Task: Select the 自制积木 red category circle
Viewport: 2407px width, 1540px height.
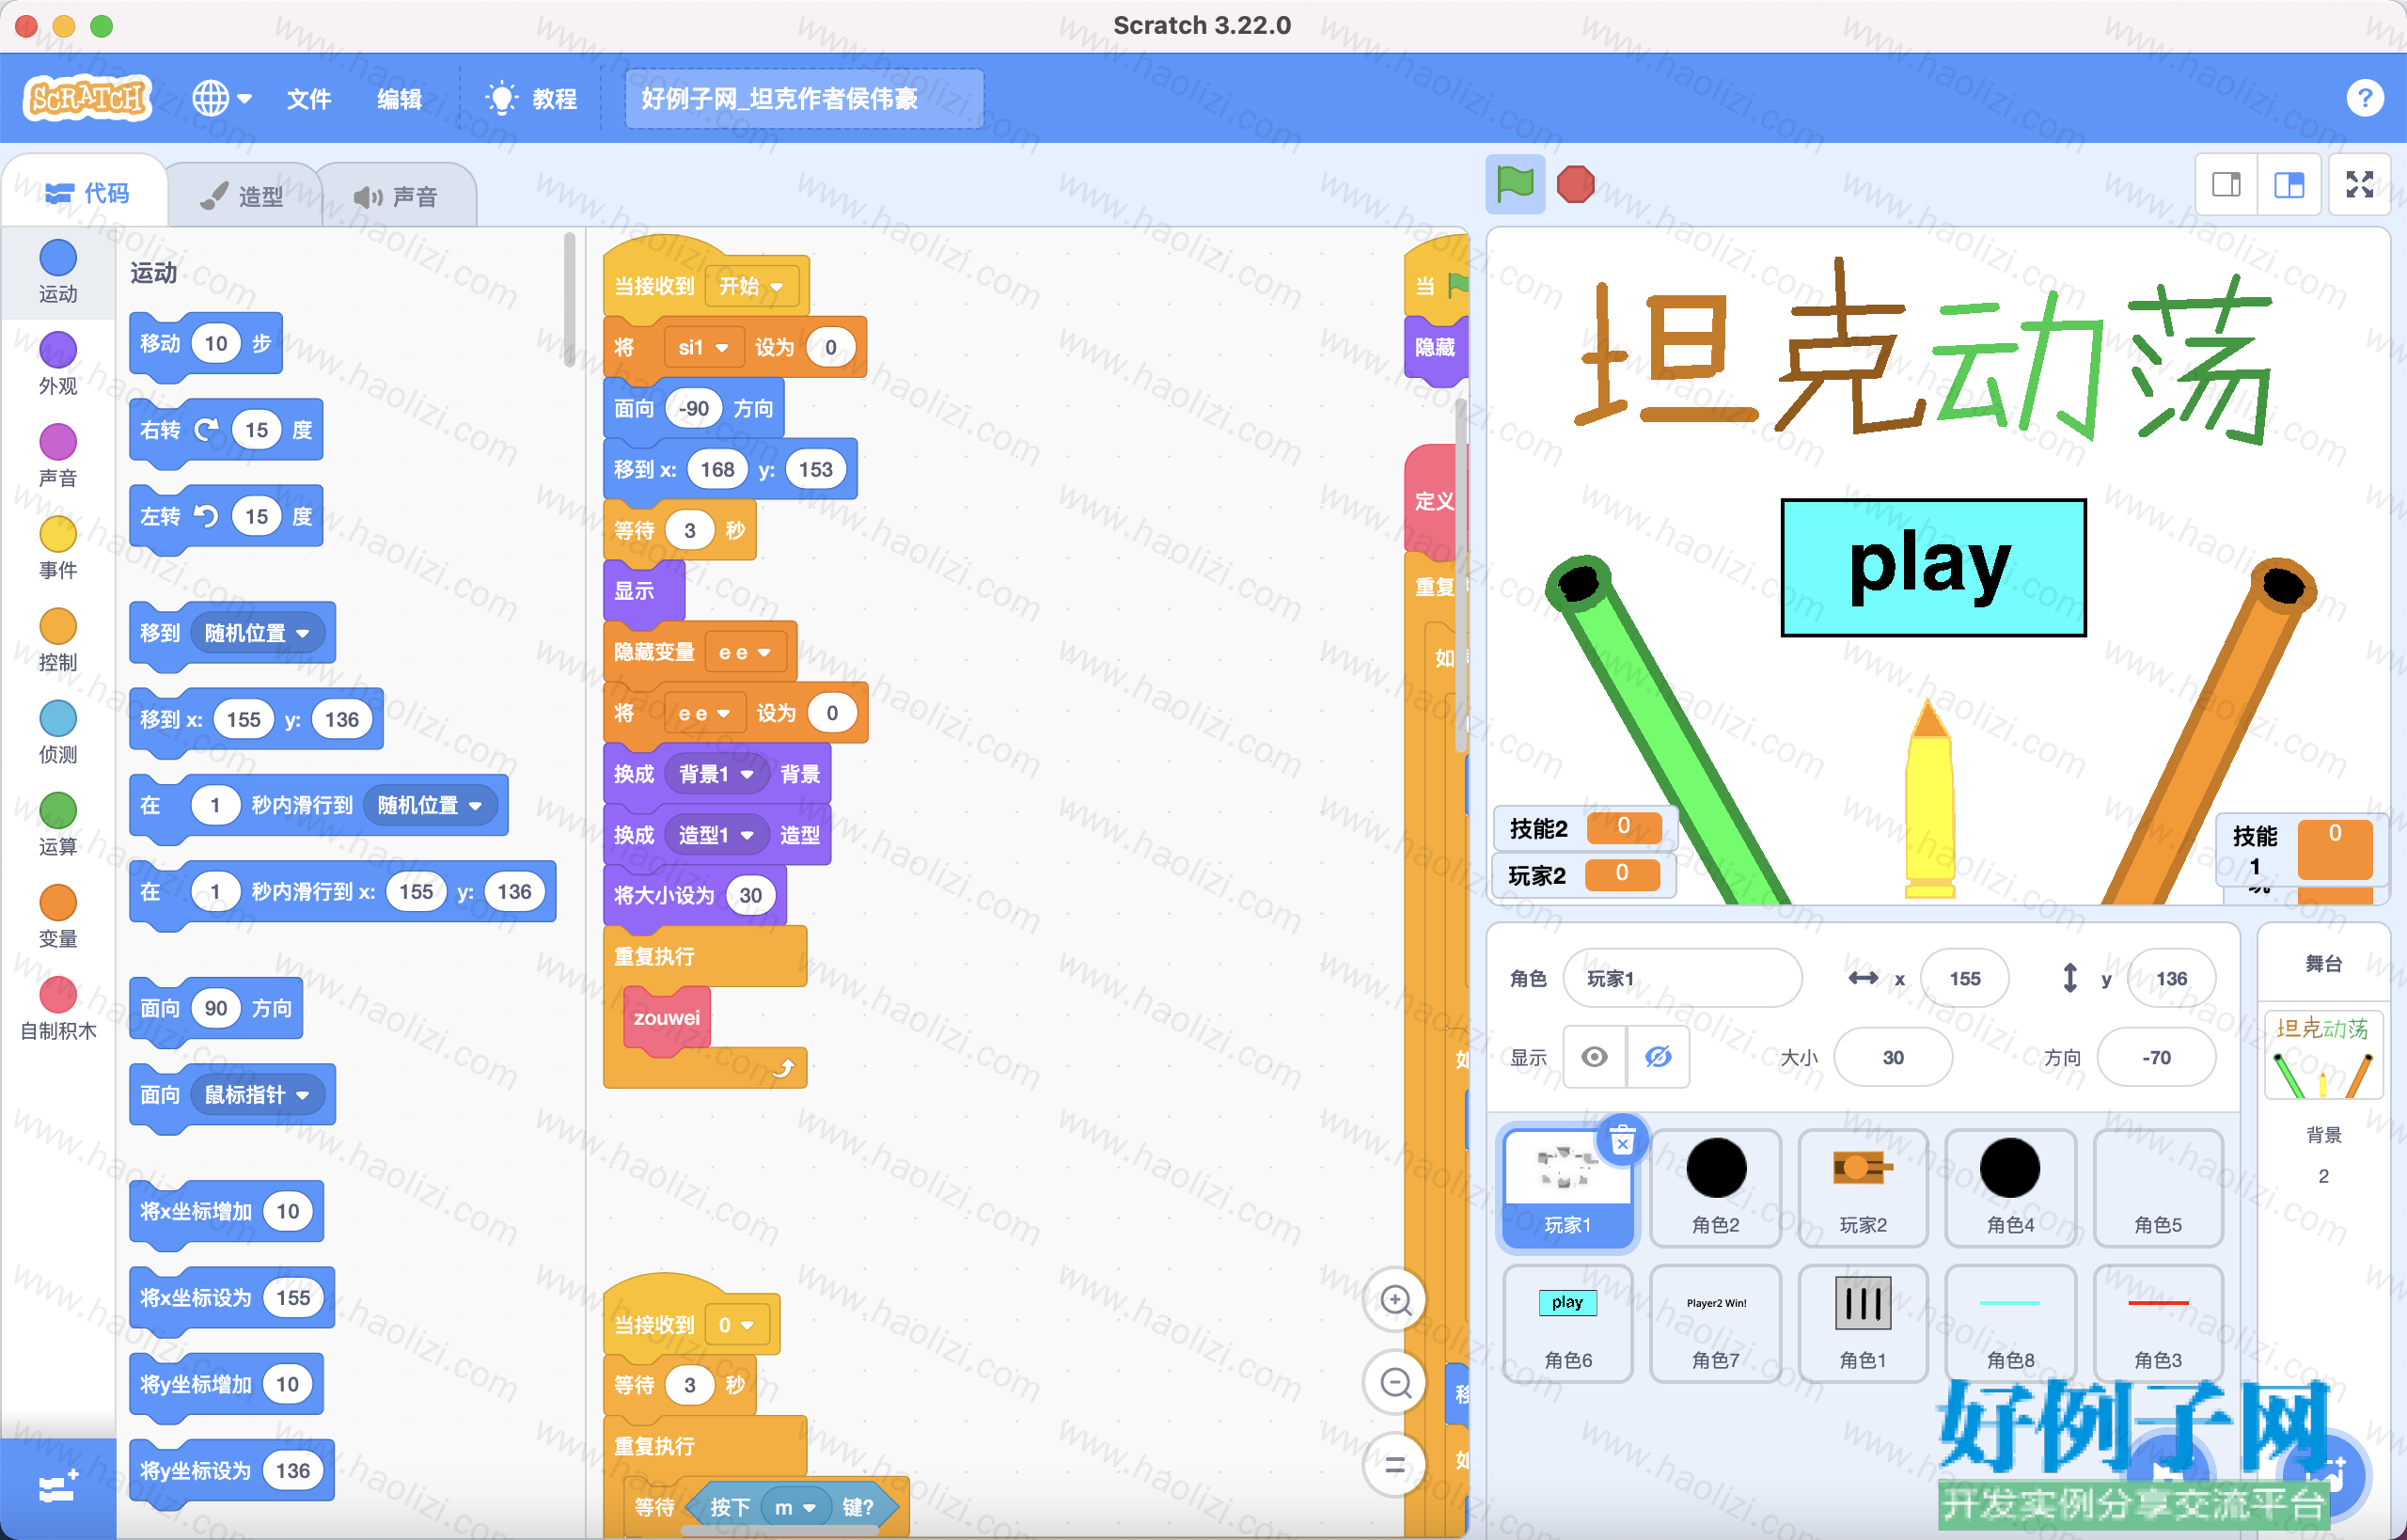Action: tap(58, 994)
